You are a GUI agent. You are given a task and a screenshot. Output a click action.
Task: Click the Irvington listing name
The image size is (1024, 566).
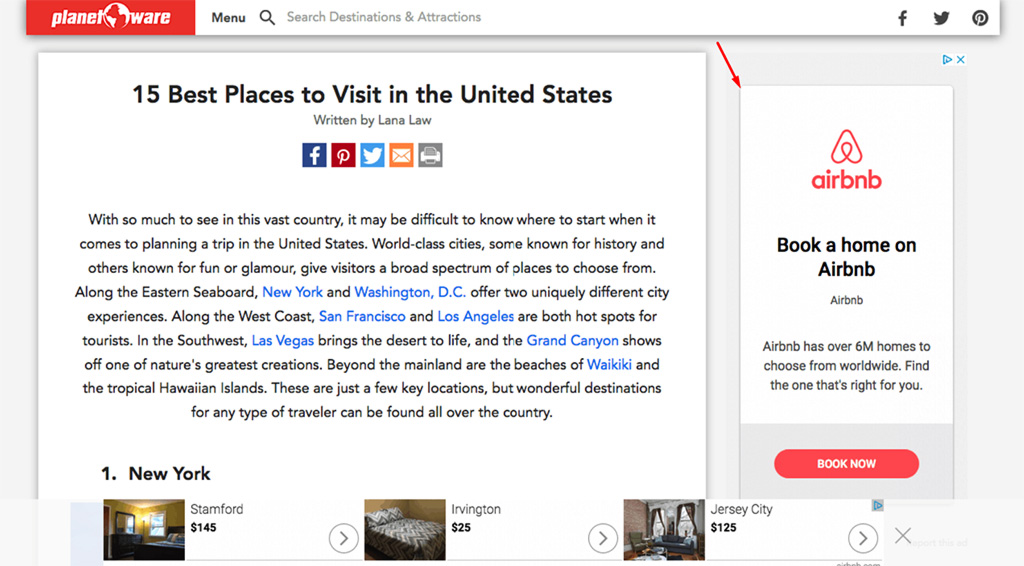pos(475,509)
